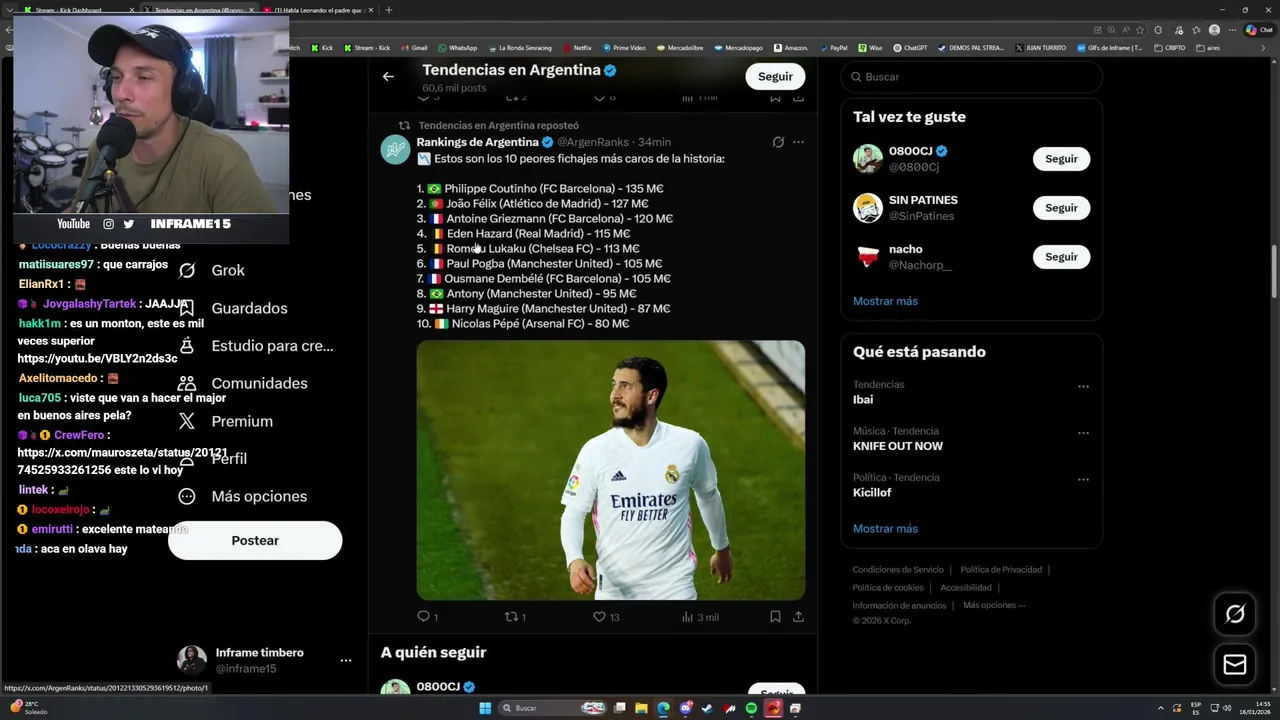Open the three-dot menu on the ArgenRanks post
This screenshot has height=720, width=1280.
(x=798, y=142)
